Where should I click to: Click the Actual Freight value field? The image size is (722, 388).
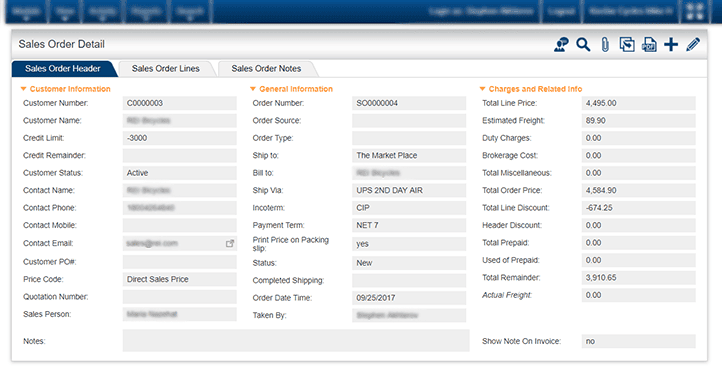(x=638, y=295)
